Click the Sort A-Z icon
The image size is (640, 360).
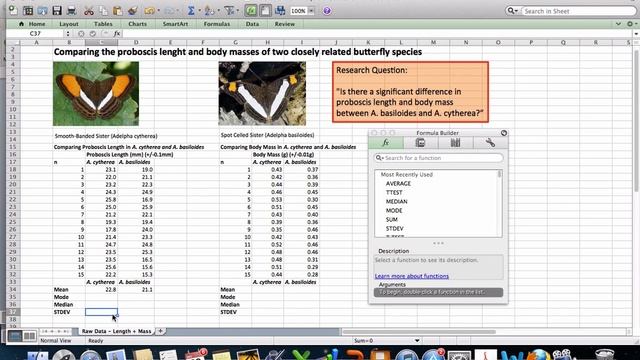pos(209,11)
